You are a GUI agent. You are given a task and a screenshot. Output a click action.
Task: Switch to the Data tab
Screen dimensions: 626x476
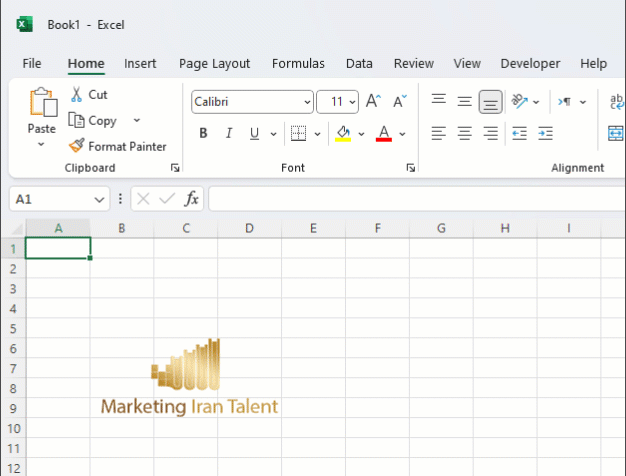click(359, 63)
